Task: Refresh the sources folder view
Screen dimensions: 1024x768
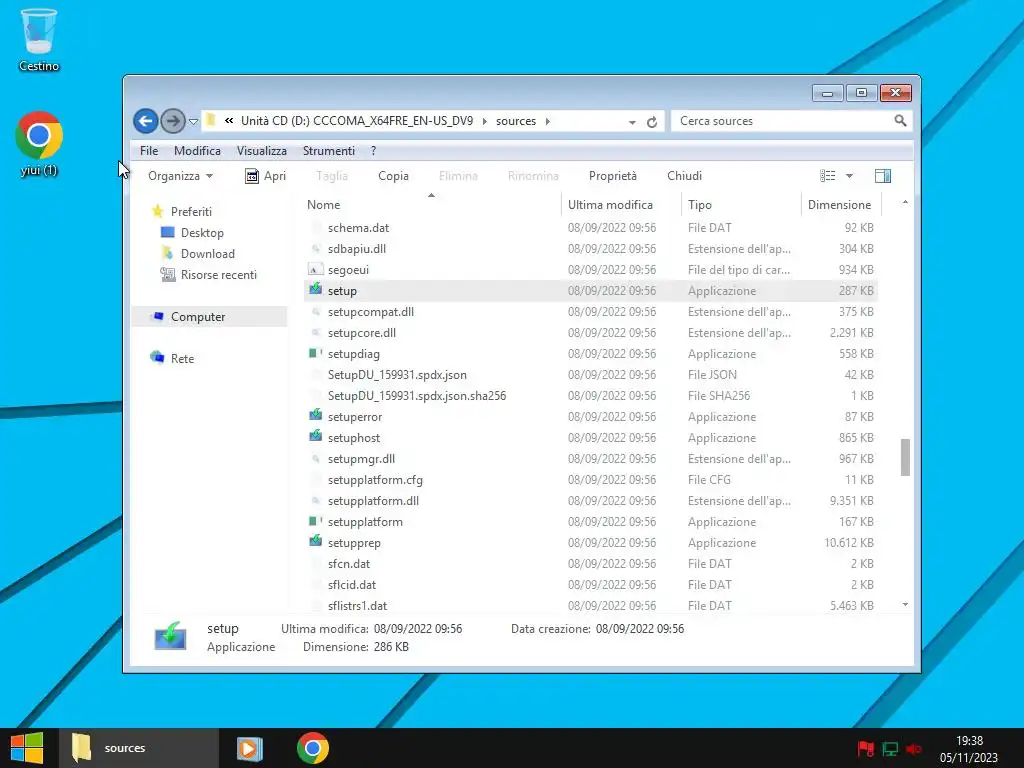Action: pos(652,121)
